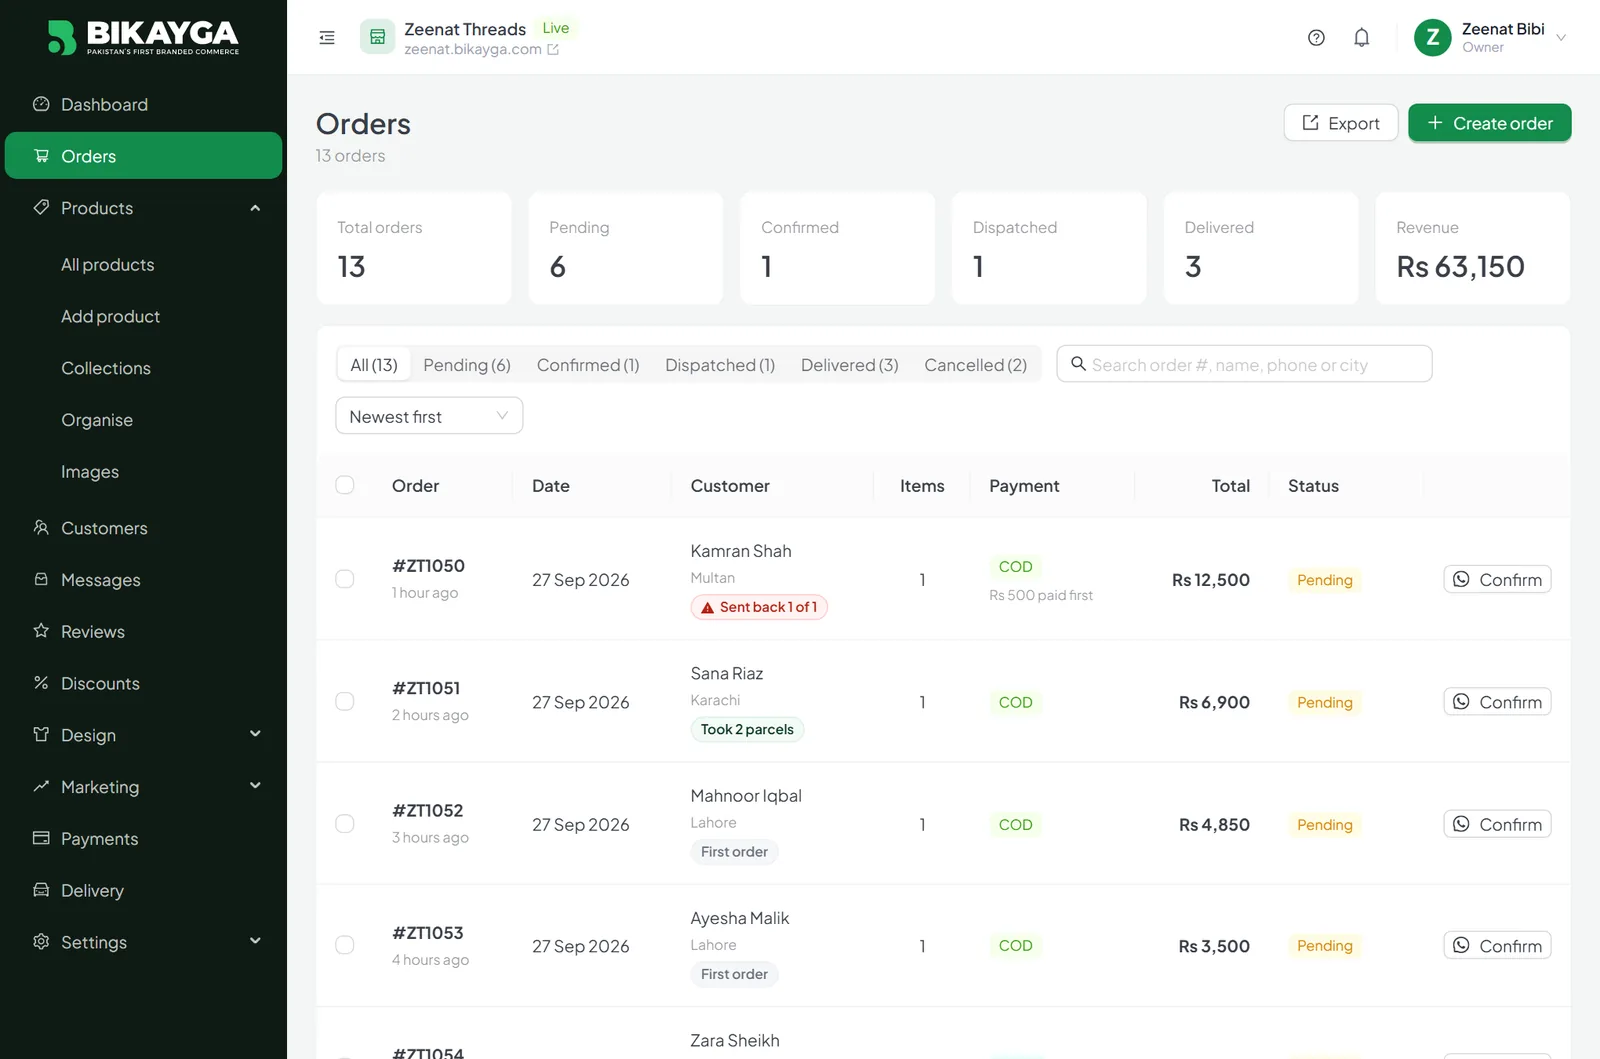Expand the Settings section chevron
The width and height of the screenshot is (1600, 1059).
coord(255,941)
